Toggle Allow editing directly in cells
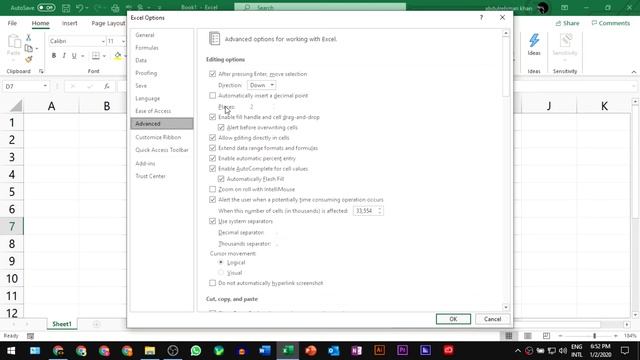640x360 pixels. pos(212,138)
